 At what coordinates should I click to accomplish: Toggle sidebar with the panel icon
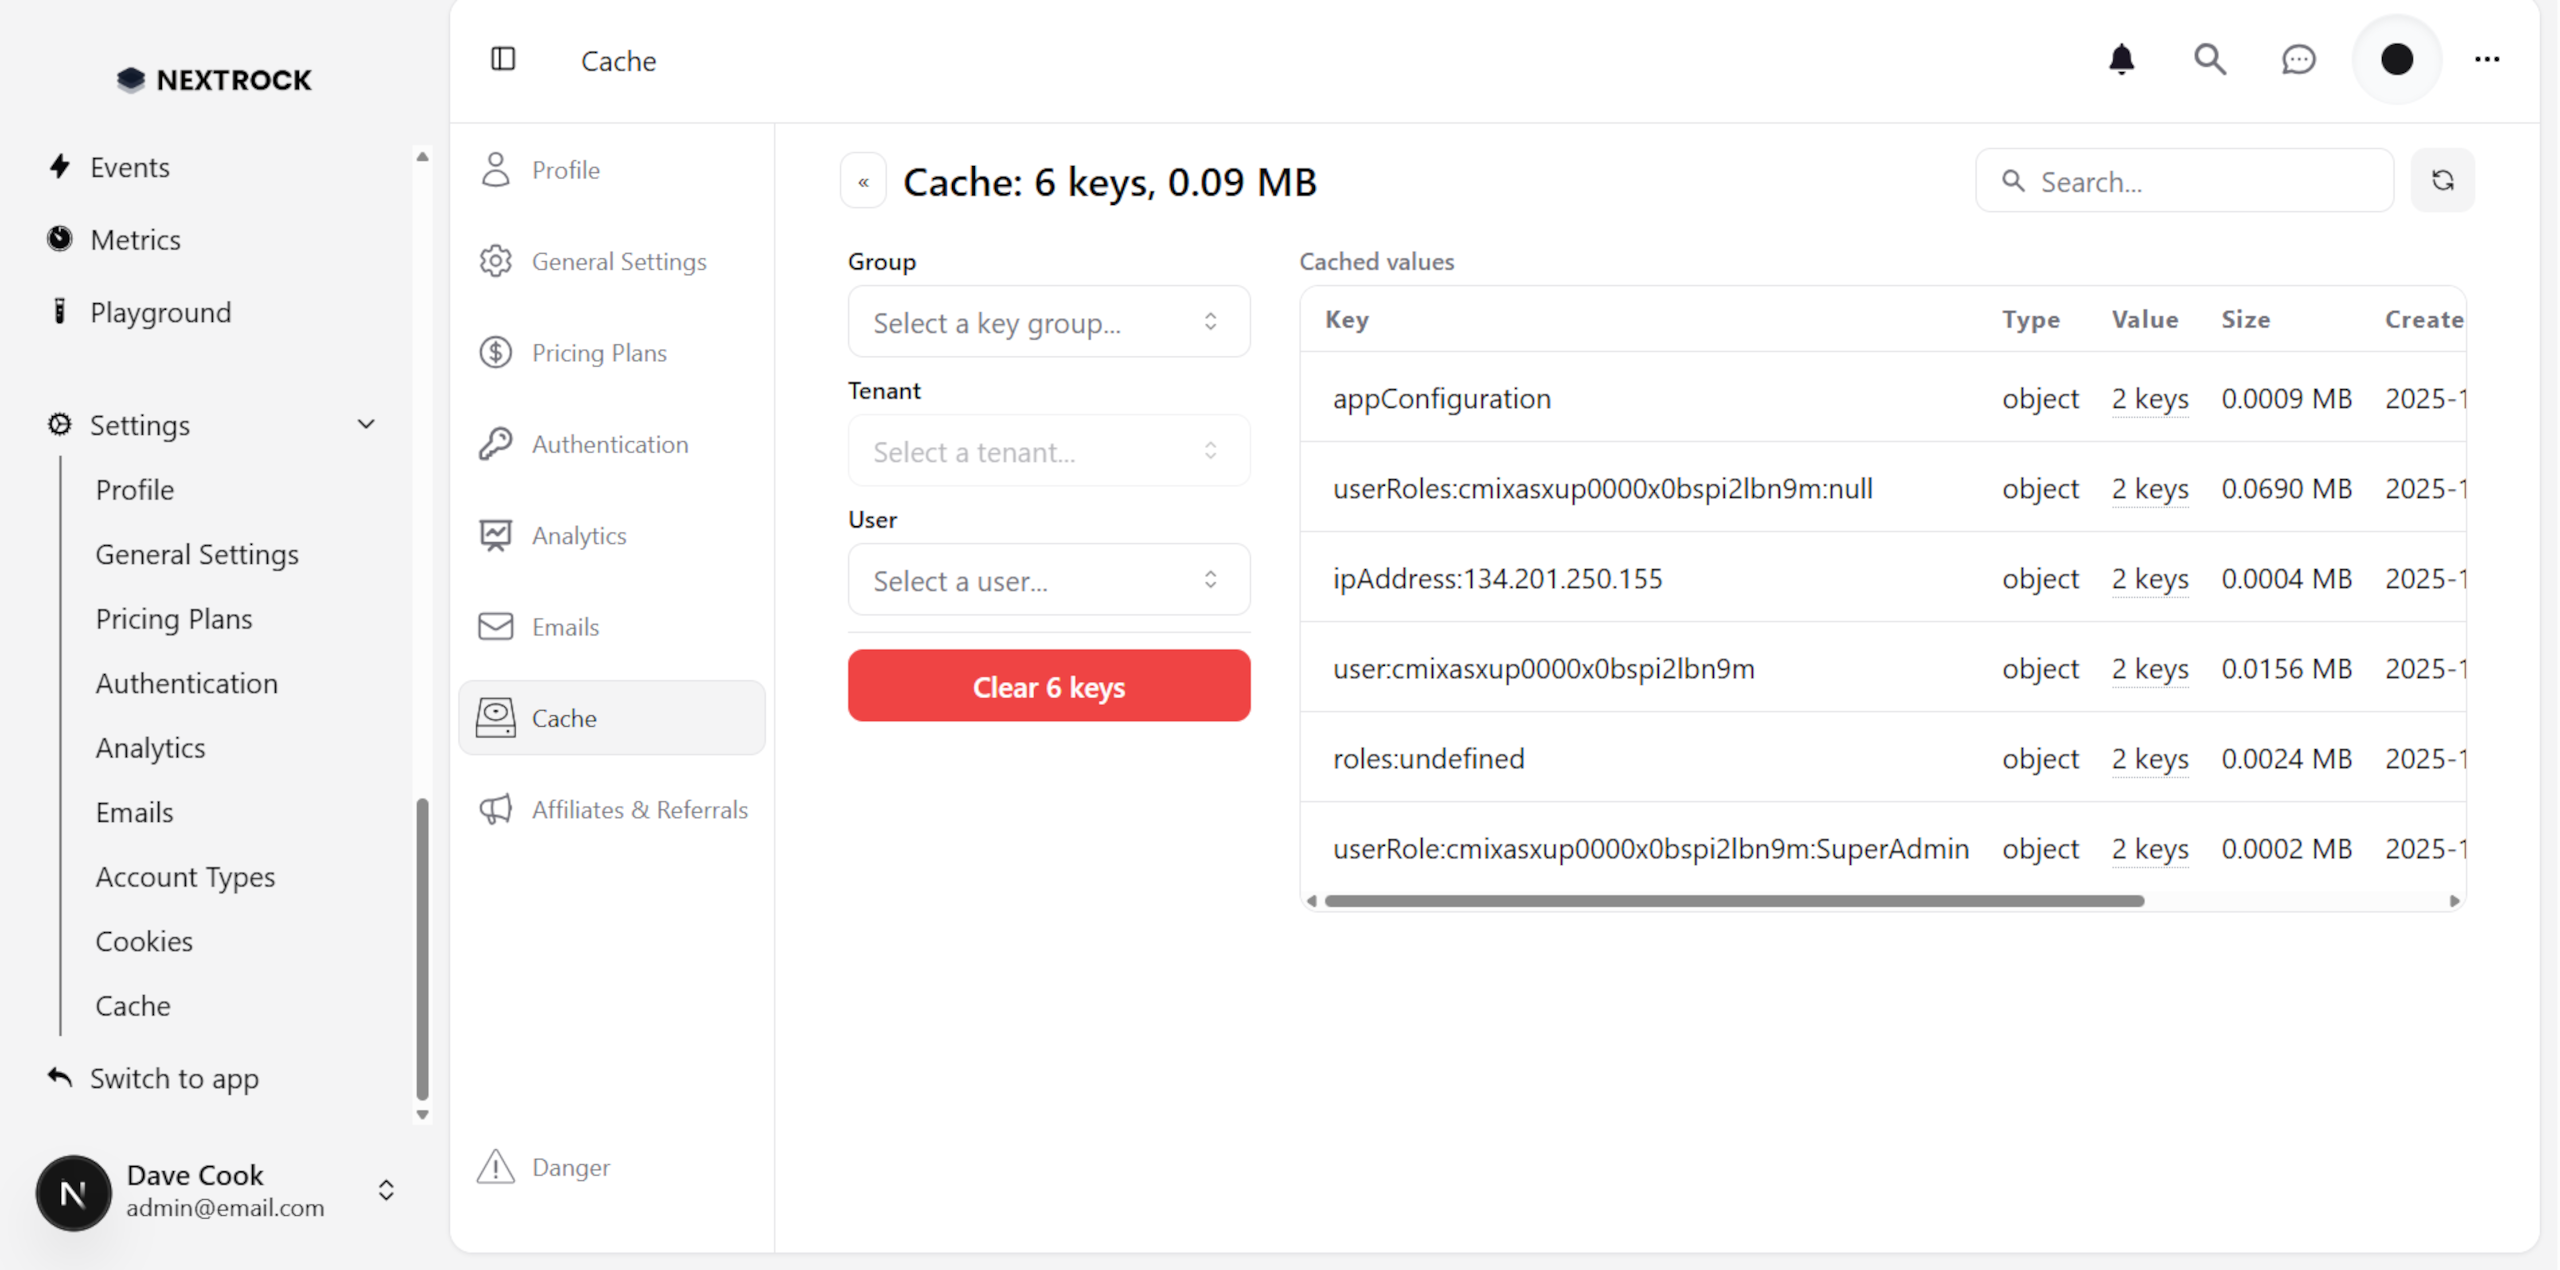[x=503, y=60]
